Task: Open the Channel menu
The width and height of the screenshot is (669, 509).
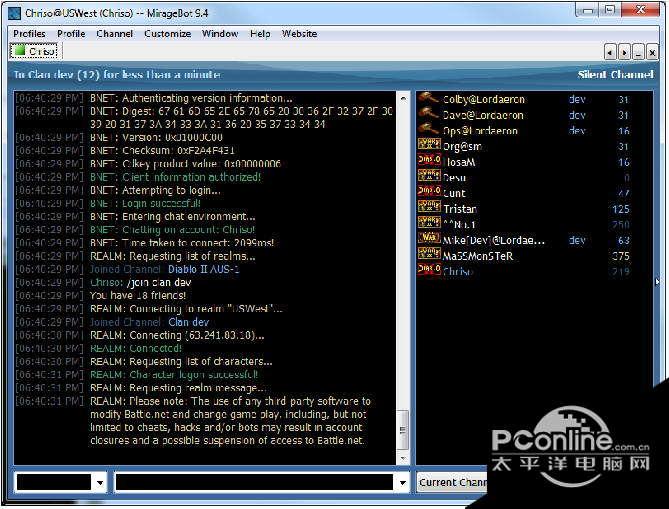Action: [114, 34]
